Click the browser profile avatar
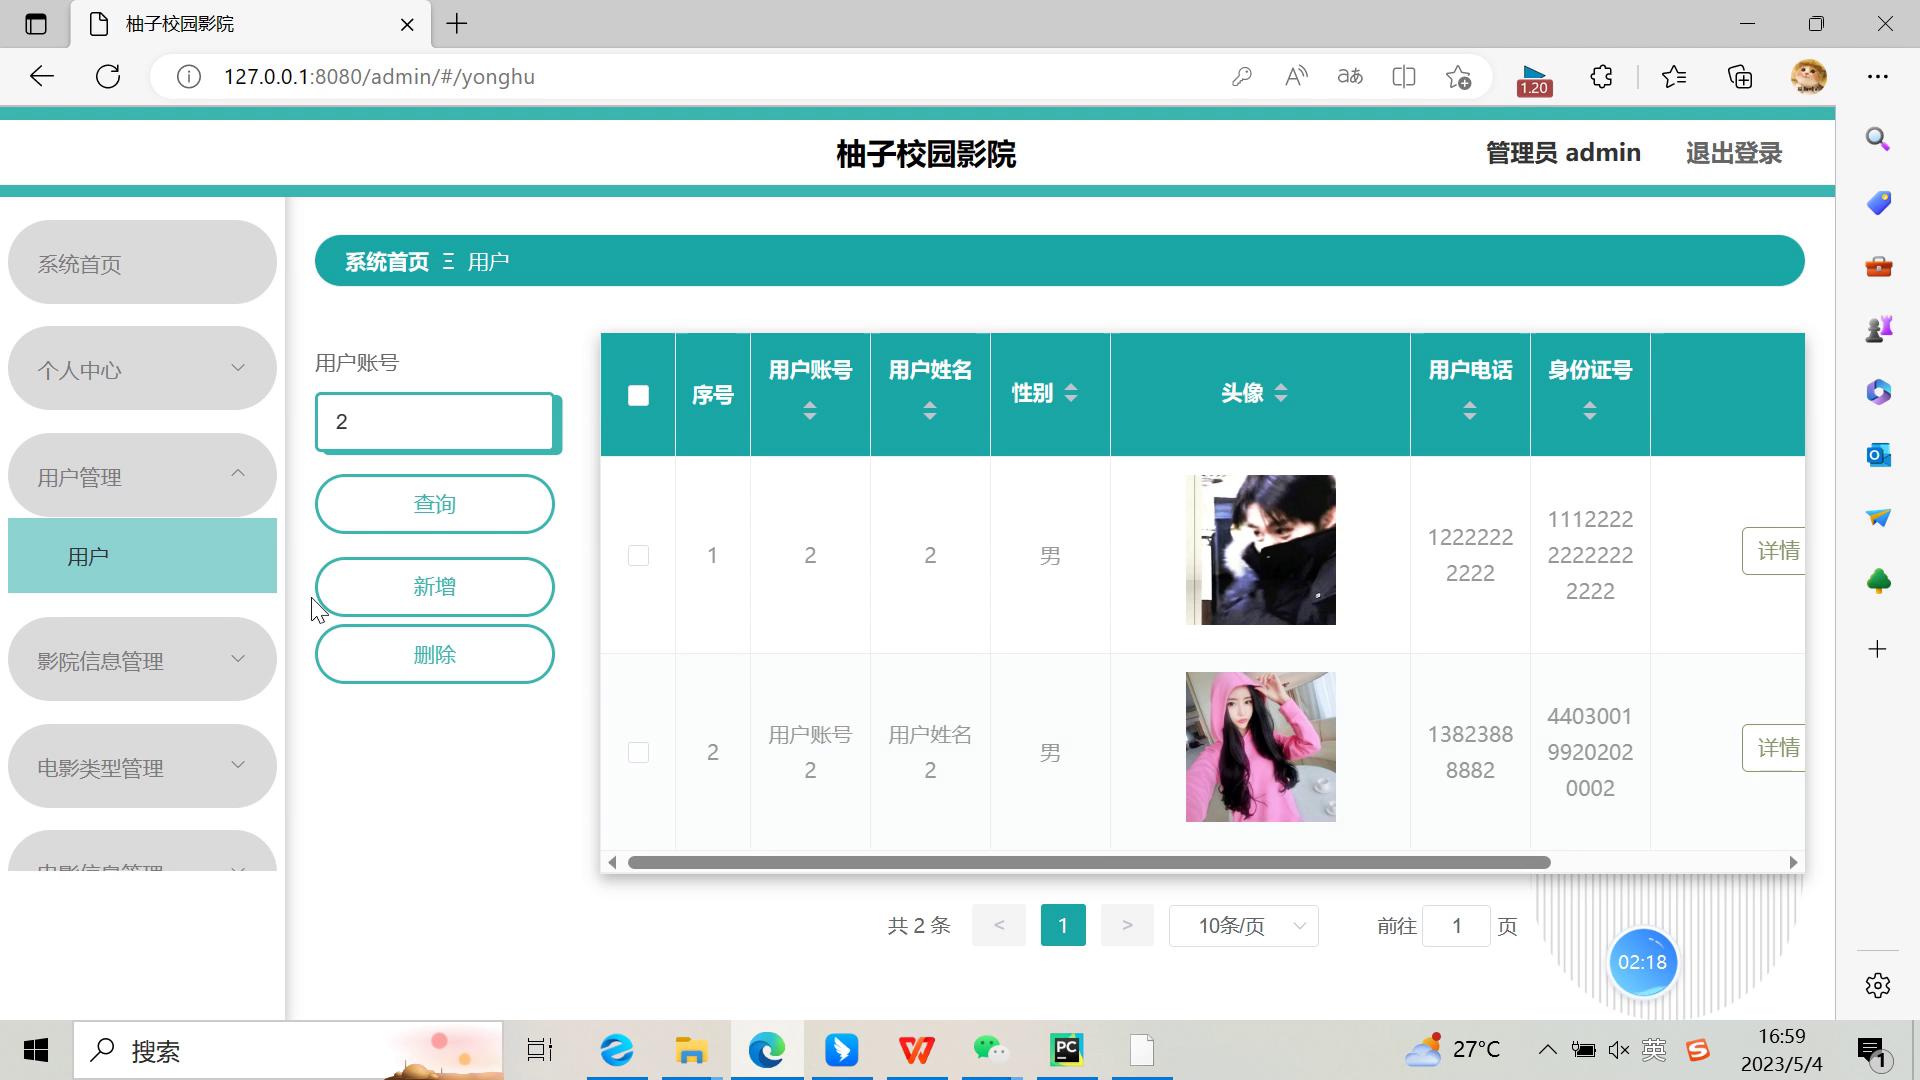This screenshot has height=1080, width=1920. tap(1808, 77)
